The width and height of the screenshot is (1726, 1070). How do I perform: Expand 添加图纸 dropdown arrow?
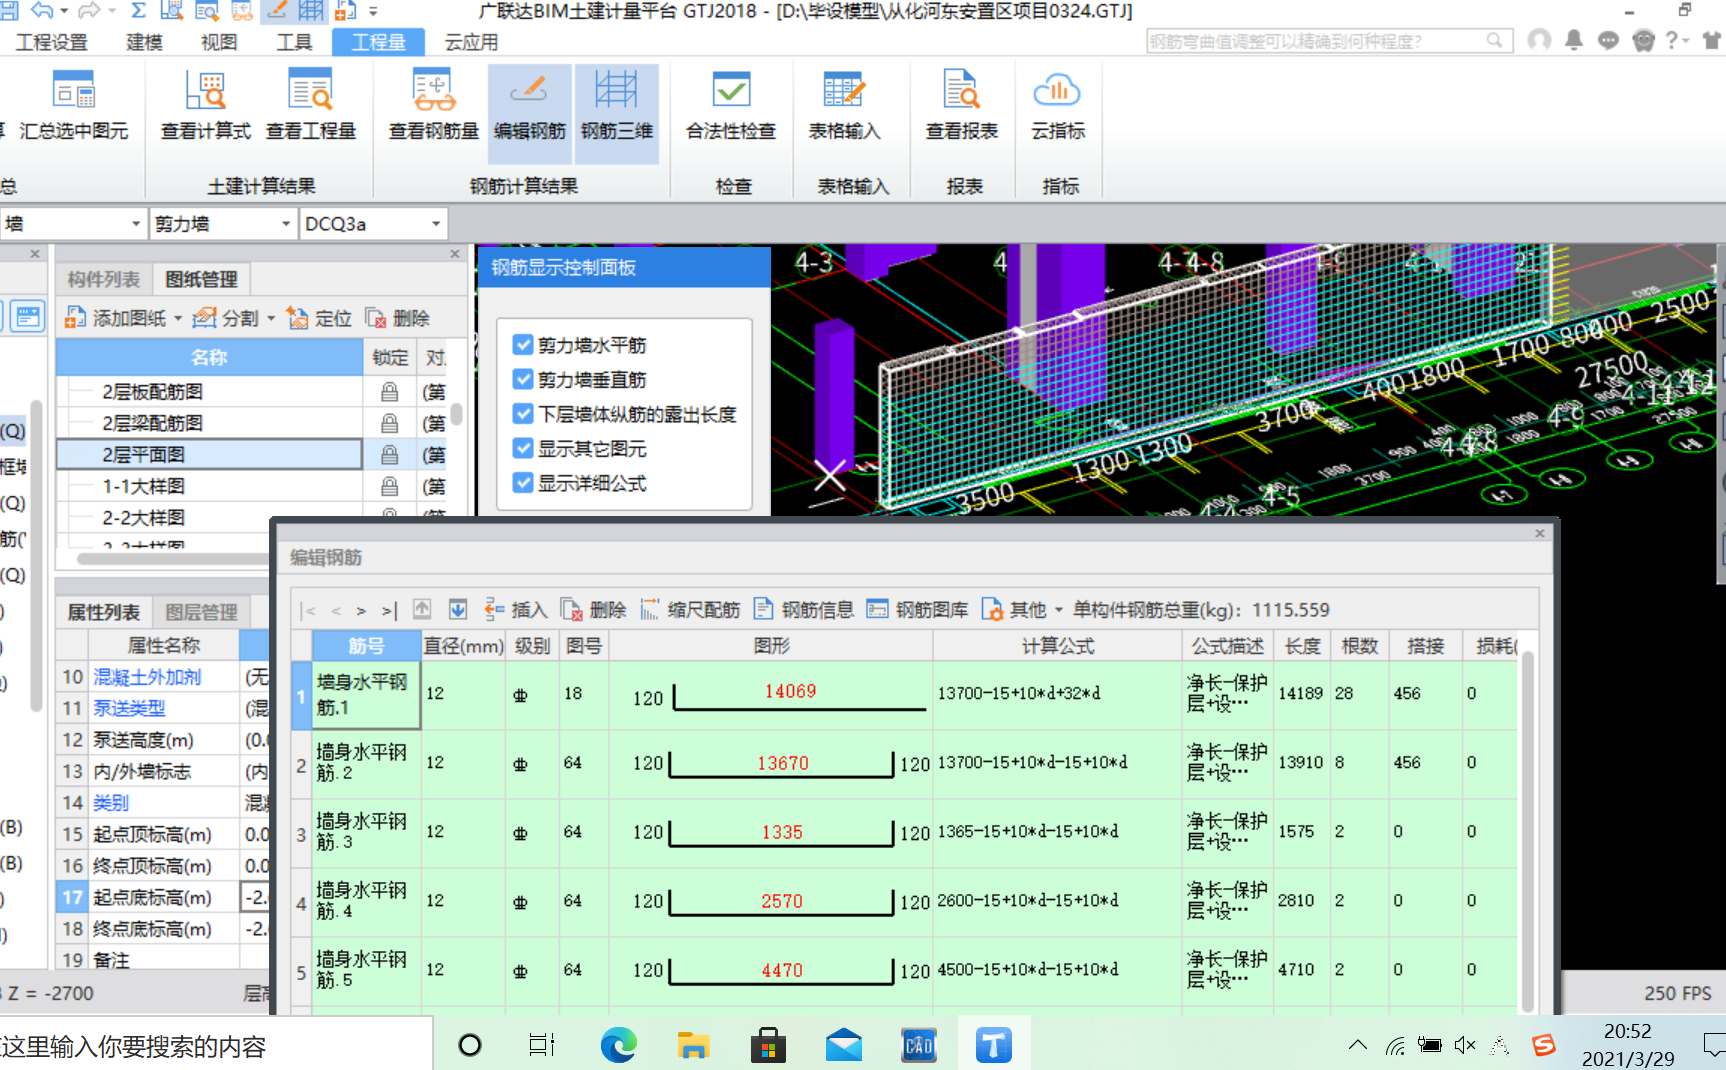178,318
